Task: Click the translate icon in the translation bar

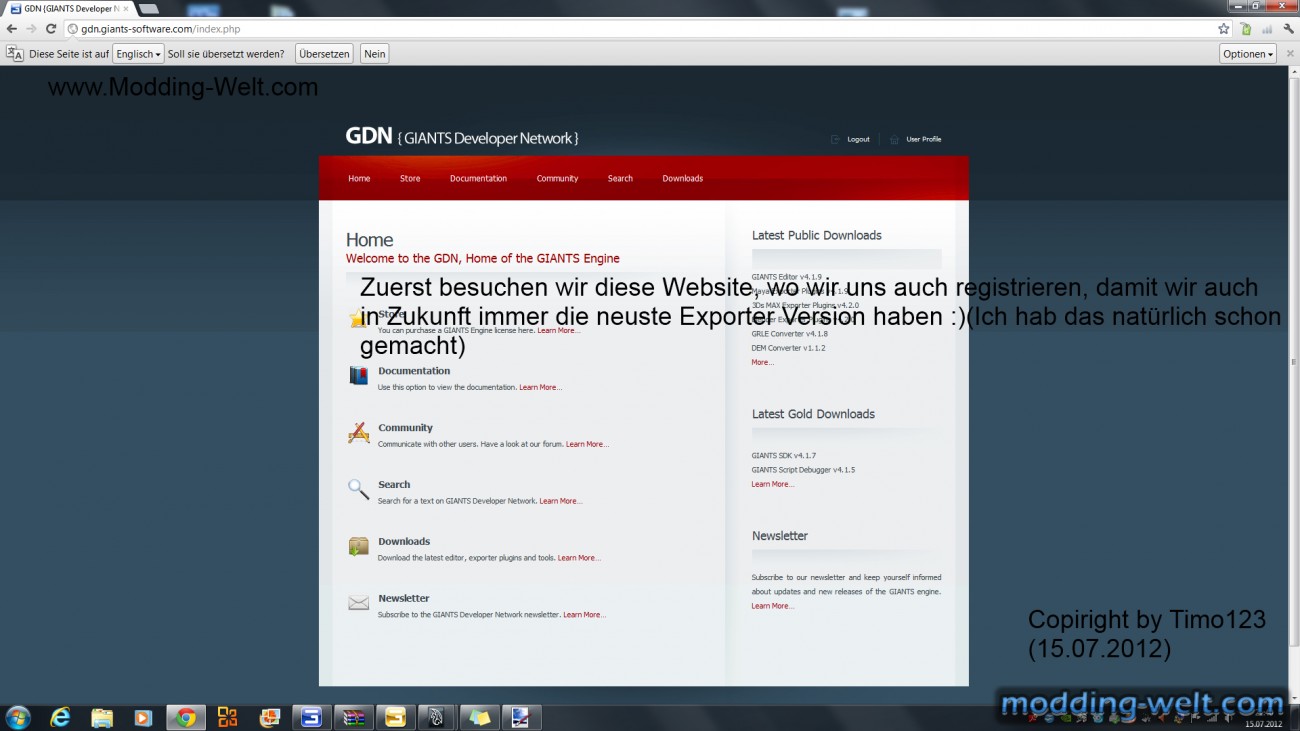Action: tap(15, 53)
